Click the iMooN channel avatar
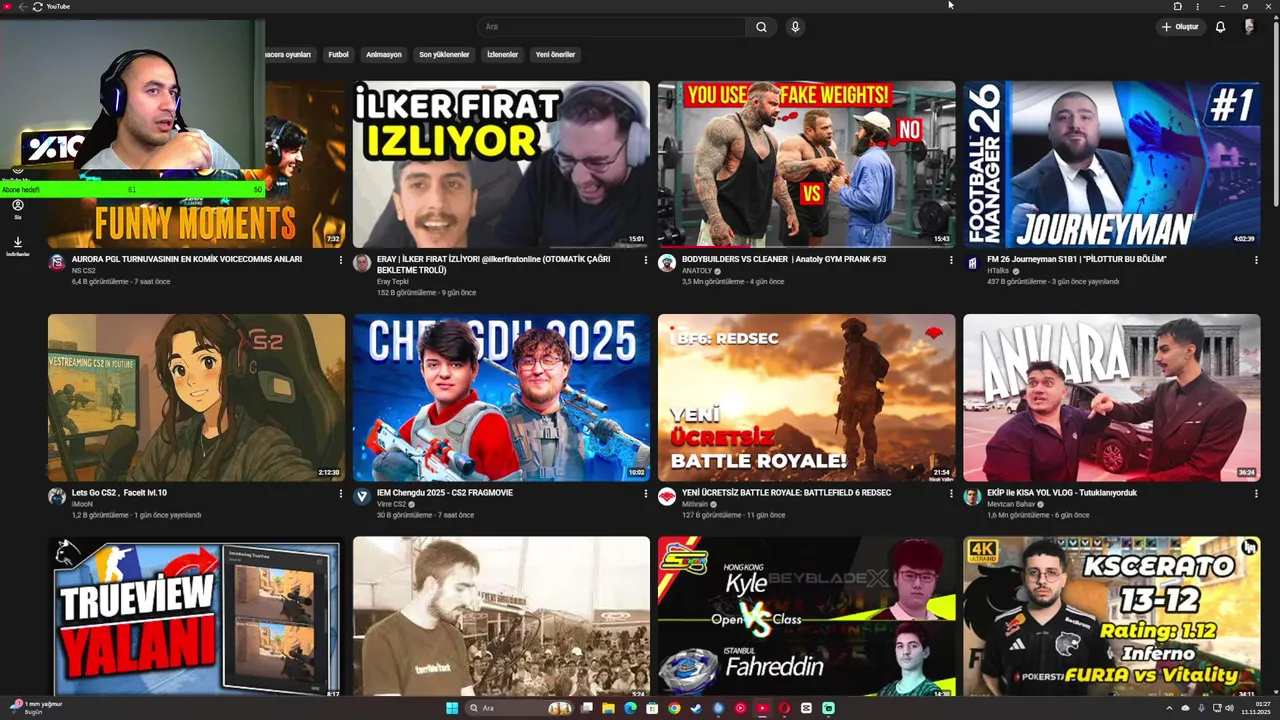 coord(57,497)
